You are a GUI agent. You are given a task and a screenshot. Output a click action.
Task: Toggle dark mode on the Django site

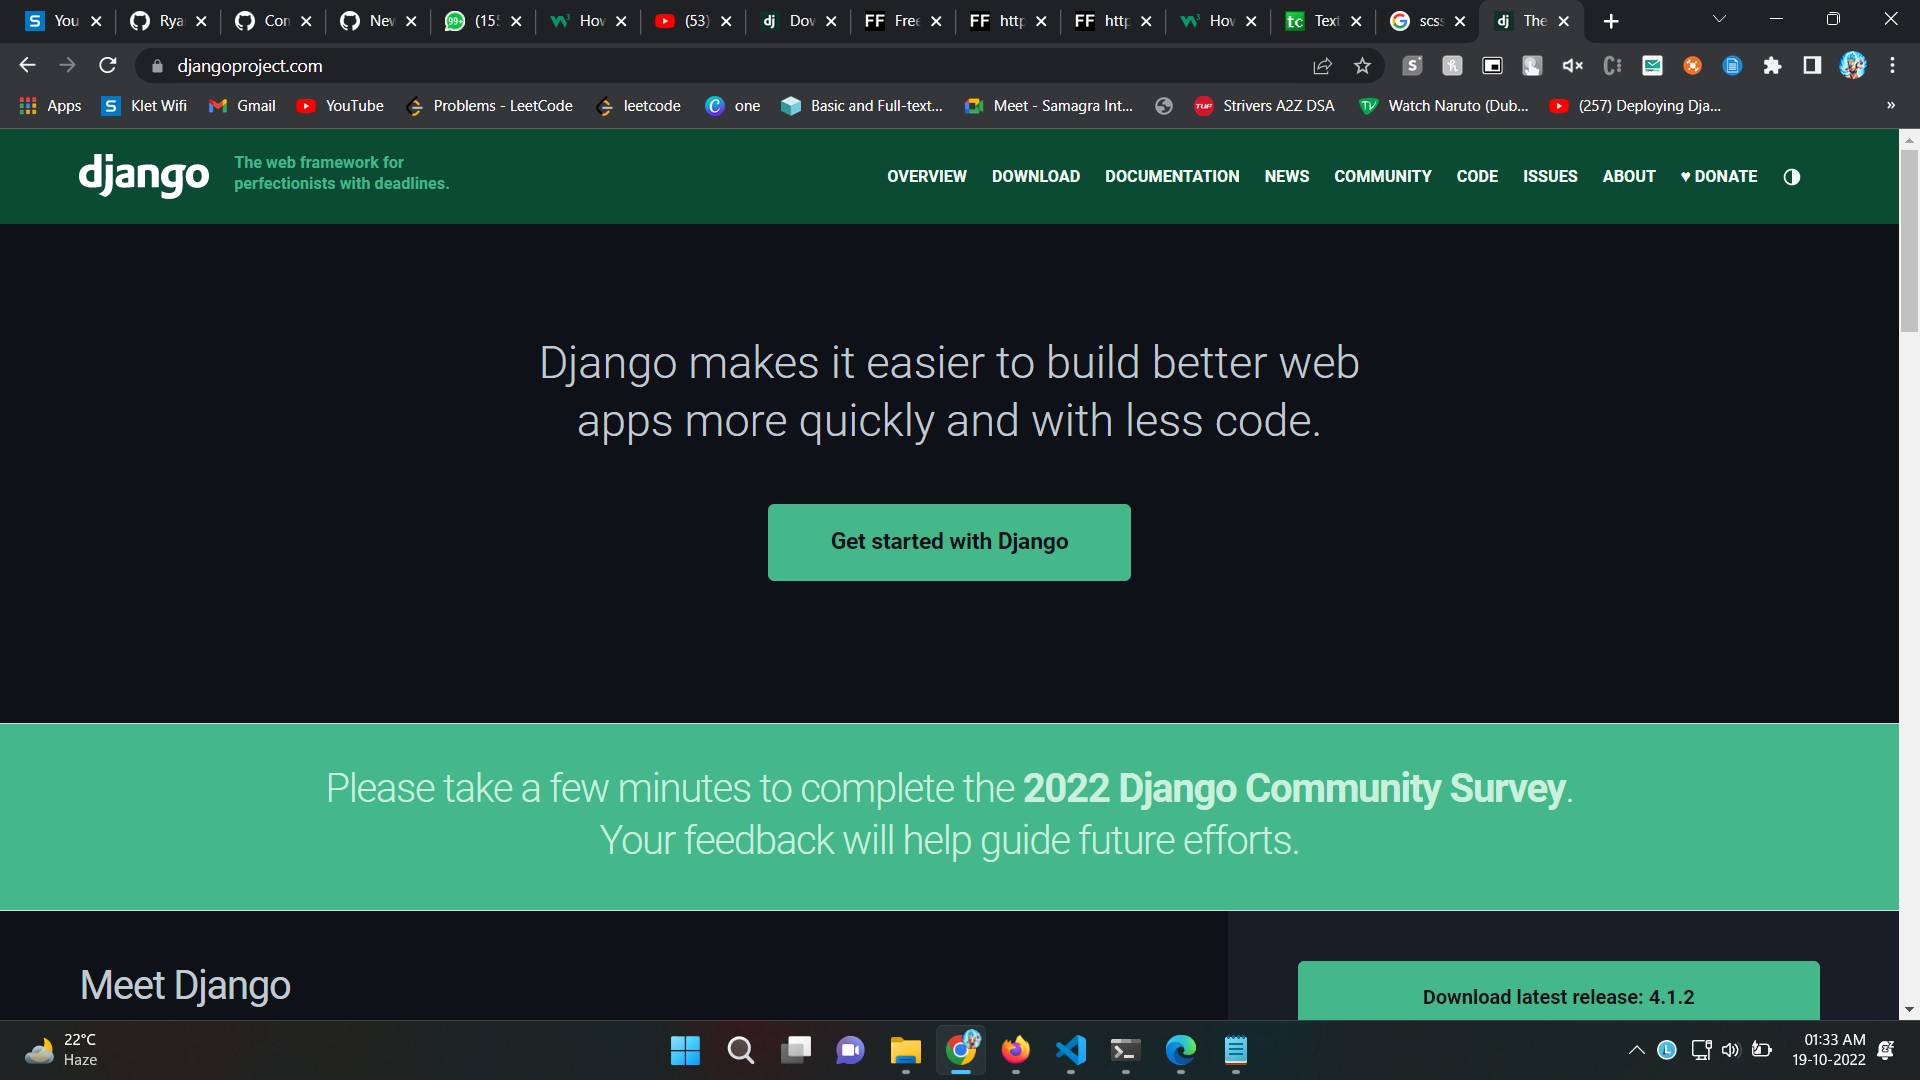click(1791, 176)
